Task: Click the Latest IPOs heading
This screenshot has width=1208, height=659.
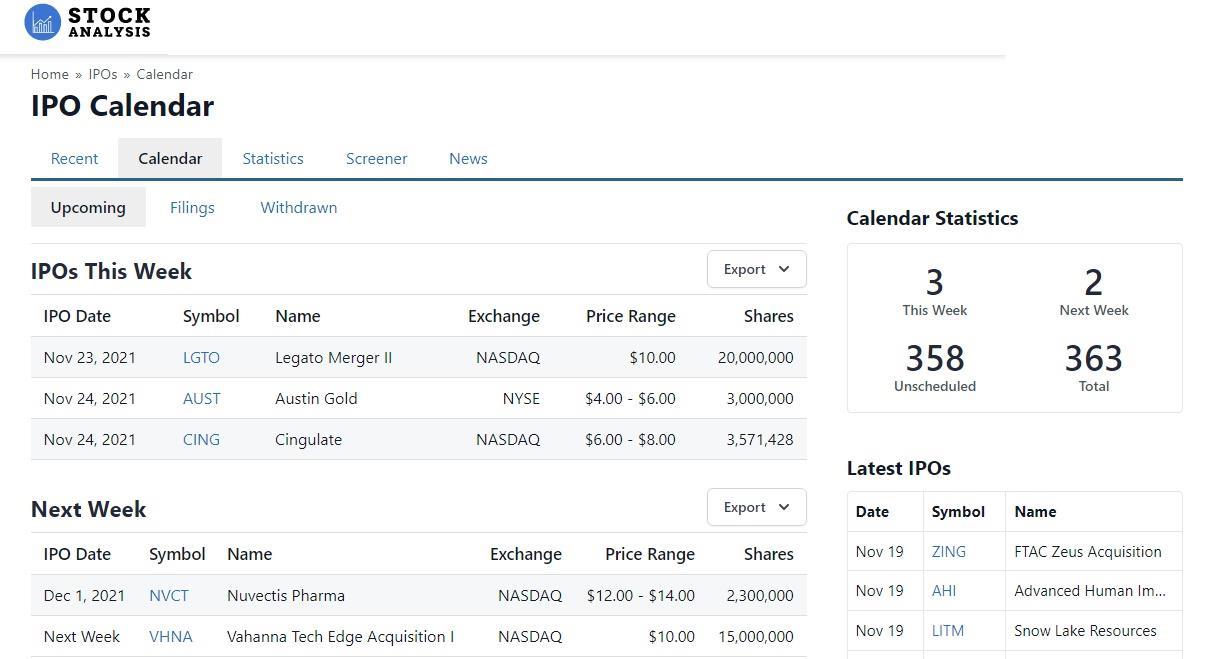Action: pos(899,468)
